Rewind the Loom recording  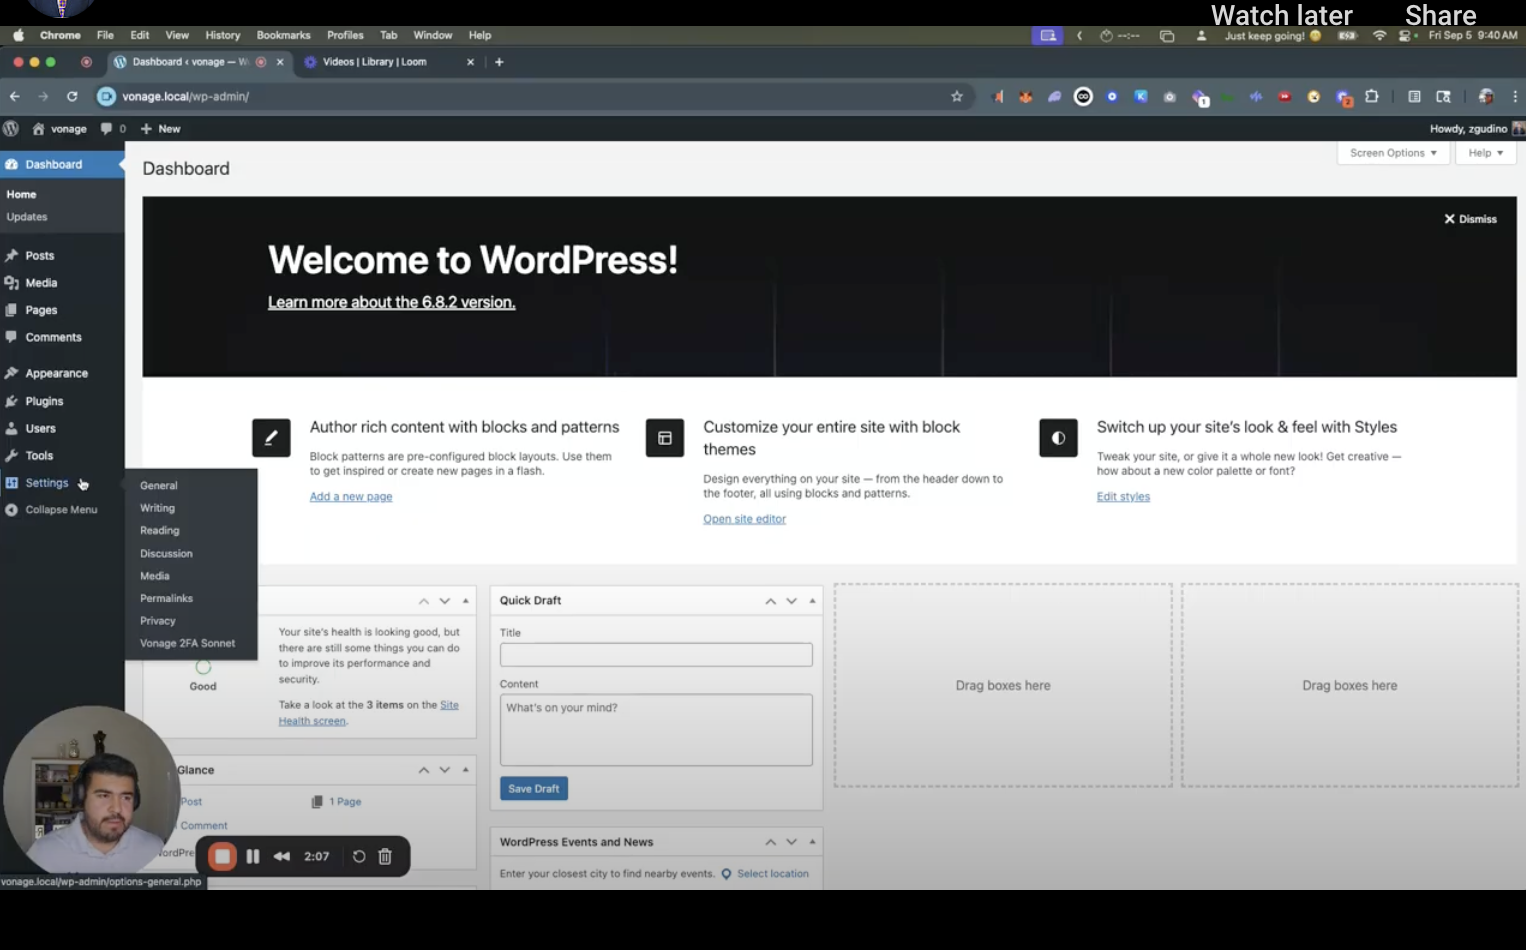pos(282,857)
